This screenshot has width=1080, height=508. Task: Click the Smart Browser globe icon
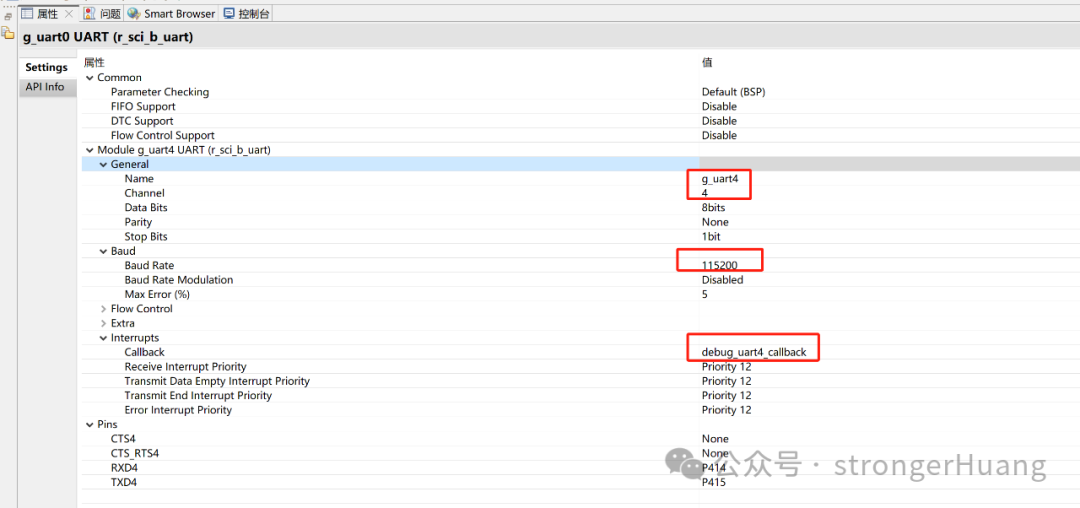tap(133, 13)
